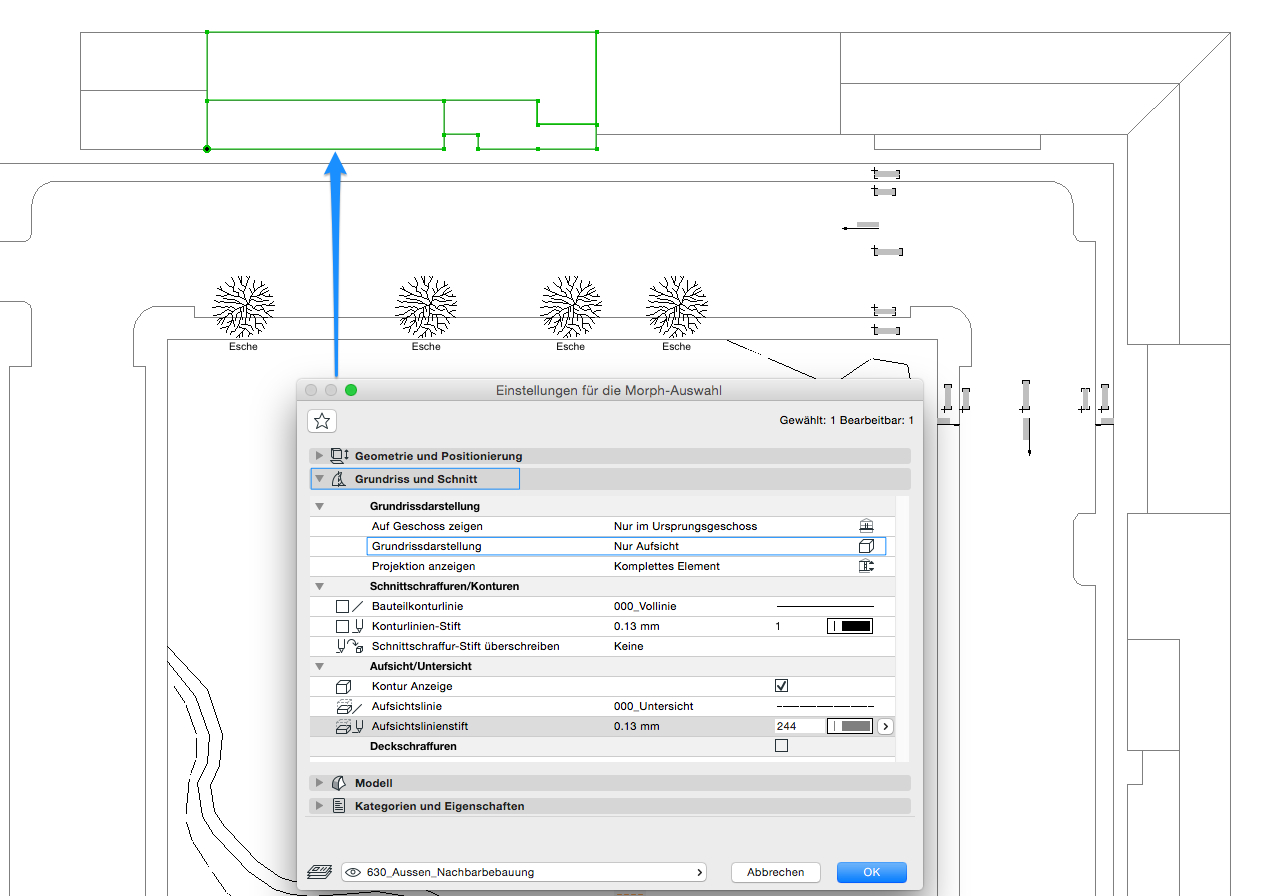Click the cube icon in Grundrissdarstellung row
The height and width of the screenshot is (896, 1264).
tap(866, 546)
